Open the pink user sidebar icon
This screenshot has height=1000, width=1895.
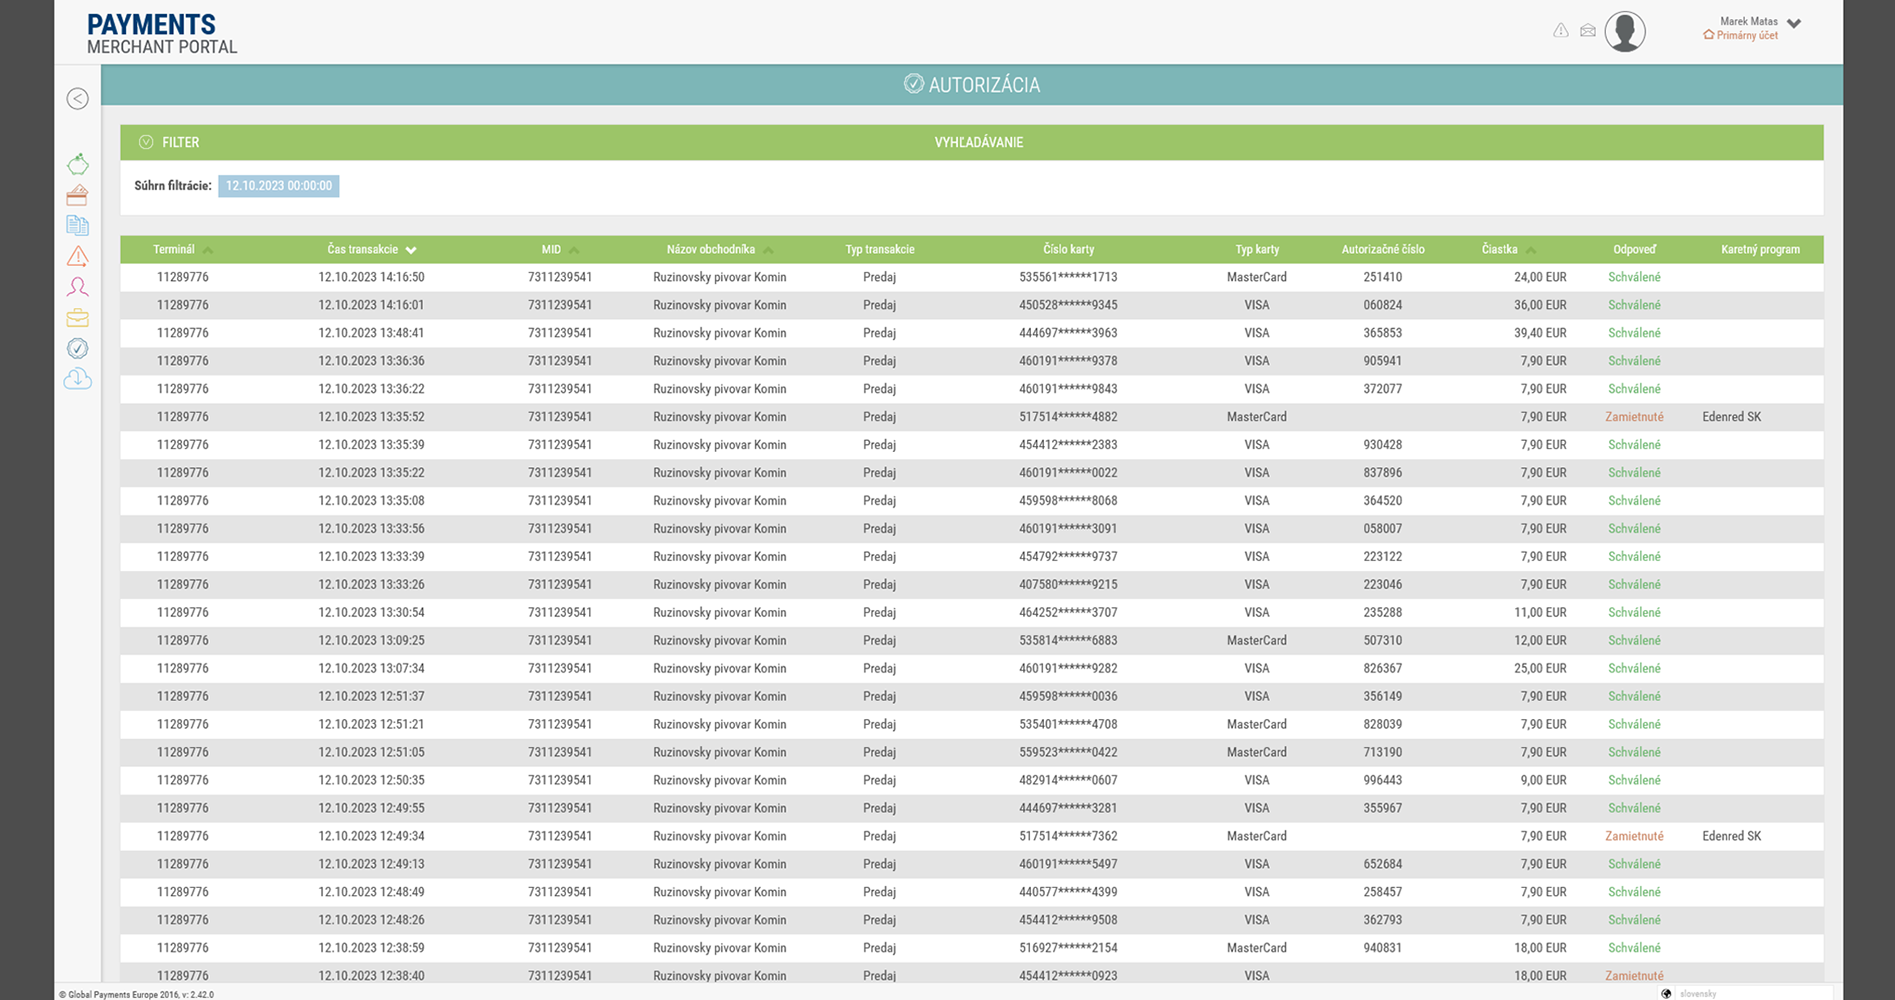tap(78, 287)
